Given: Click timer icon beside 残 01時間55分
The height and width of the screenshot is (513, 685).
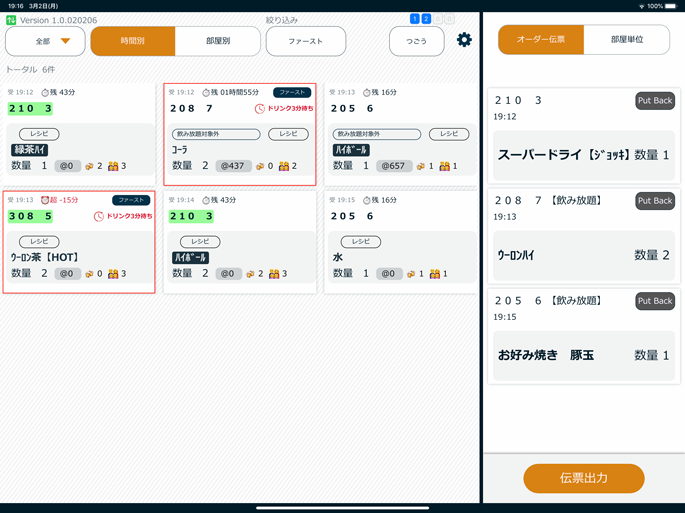Looking at the screenshot, I should [x=206, y=93].
